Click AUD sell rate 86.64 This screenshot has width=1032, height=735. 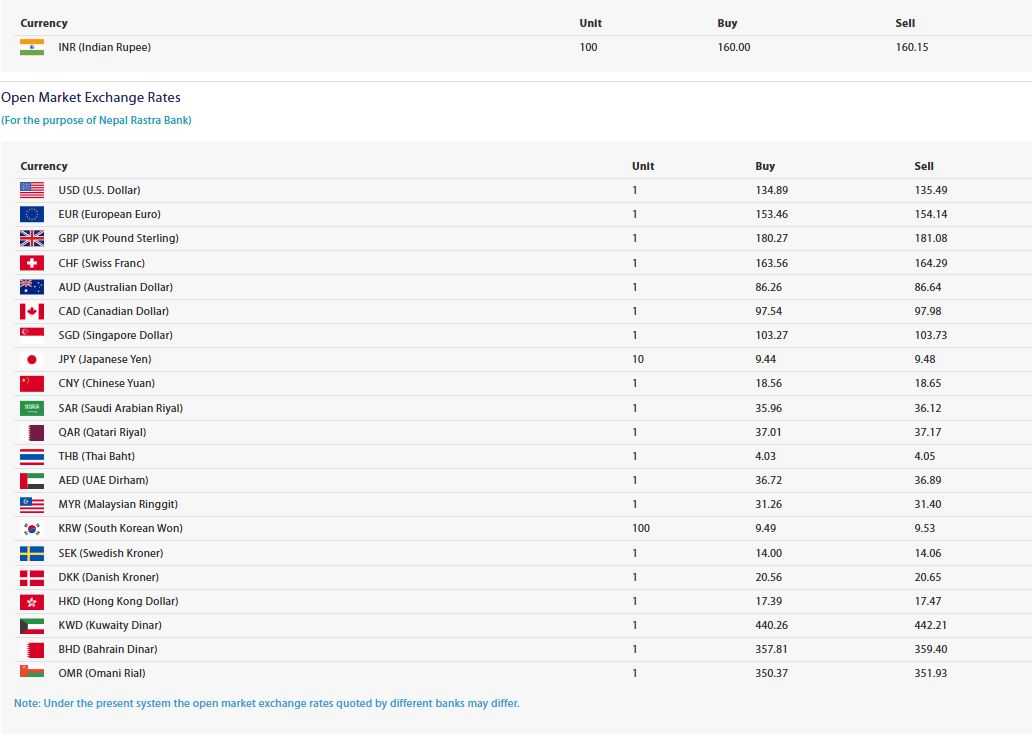(x=927, y=287)
